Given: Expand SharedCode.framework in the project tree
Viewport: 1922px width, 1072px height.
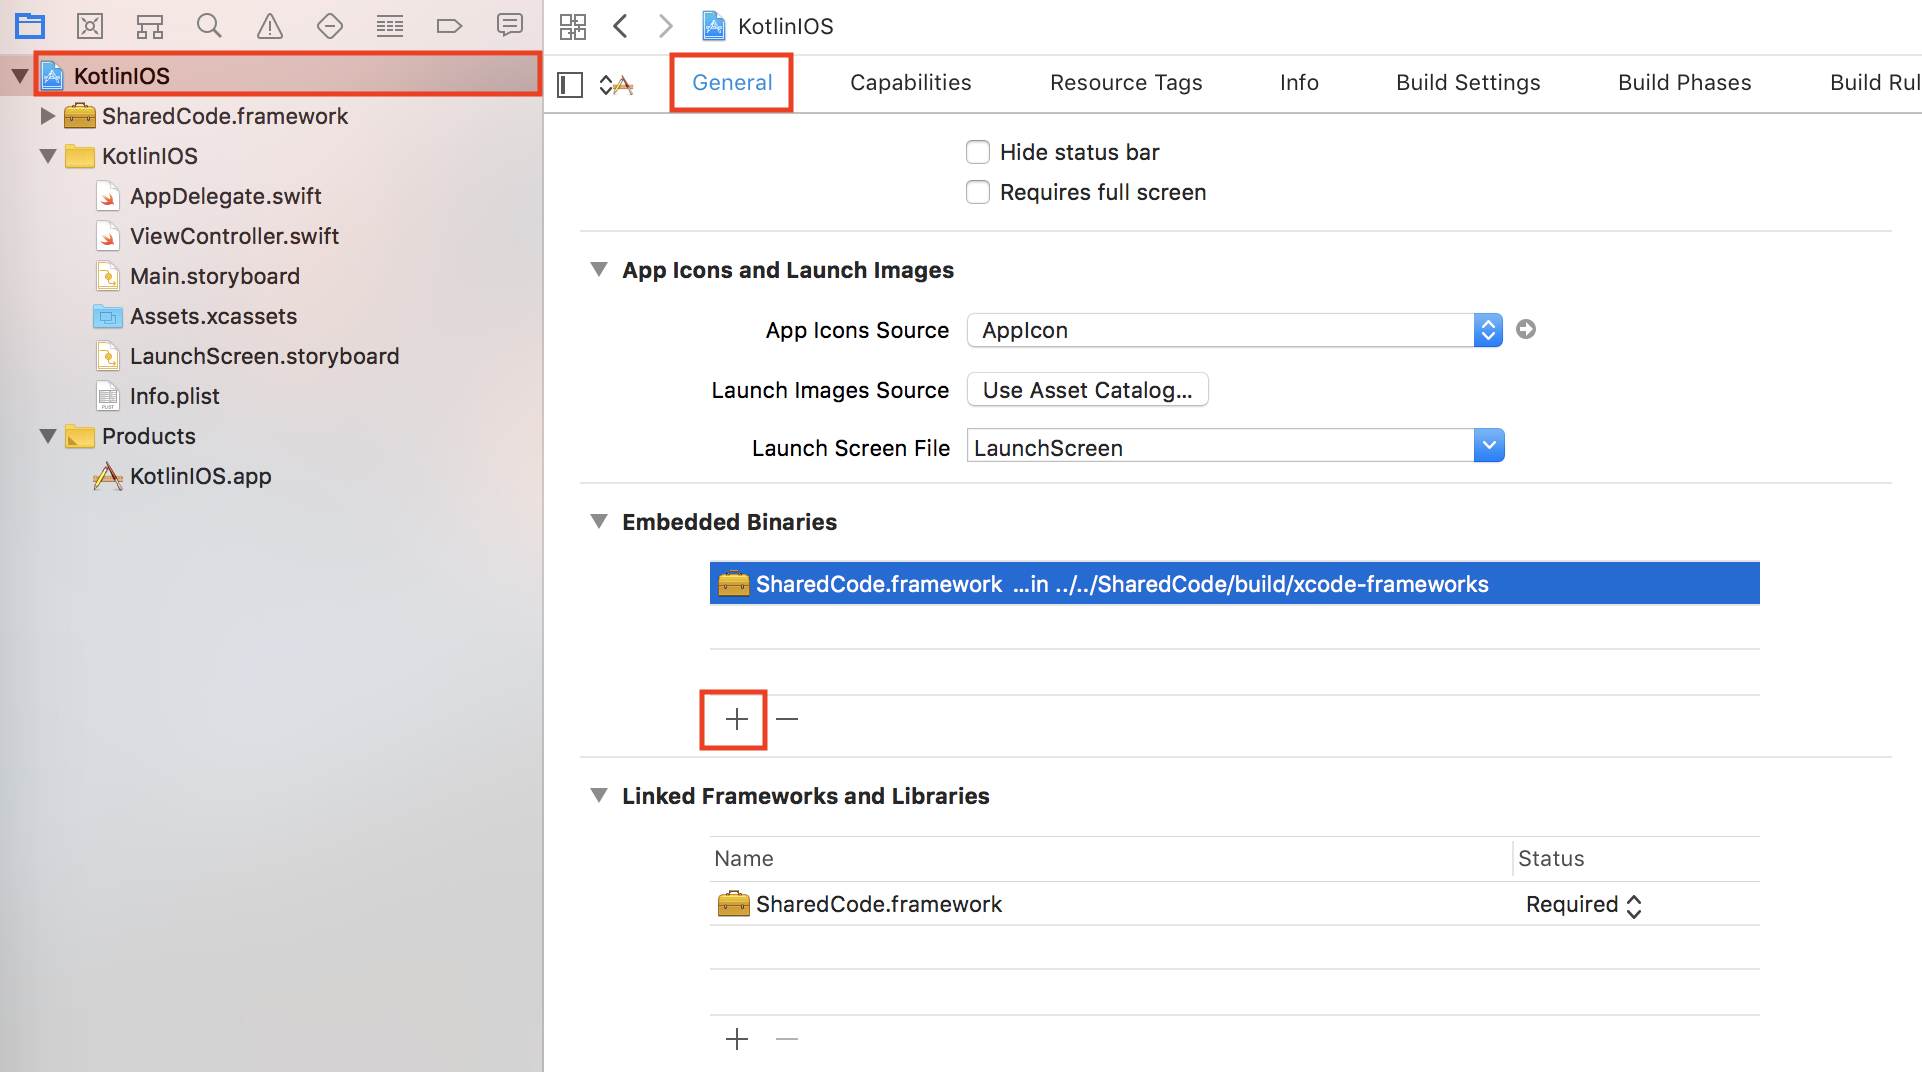Looking at the screenshot, I should pyautogui.click(x=47, y=116).
